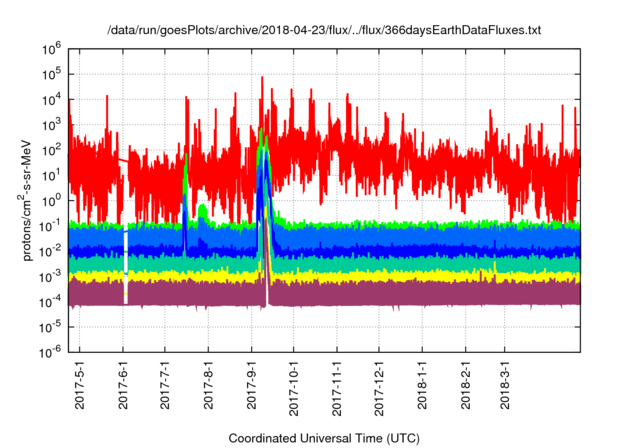640x448 pixels.
Task: Click the green flux bump in late July 2017
Action: point(203,213)
